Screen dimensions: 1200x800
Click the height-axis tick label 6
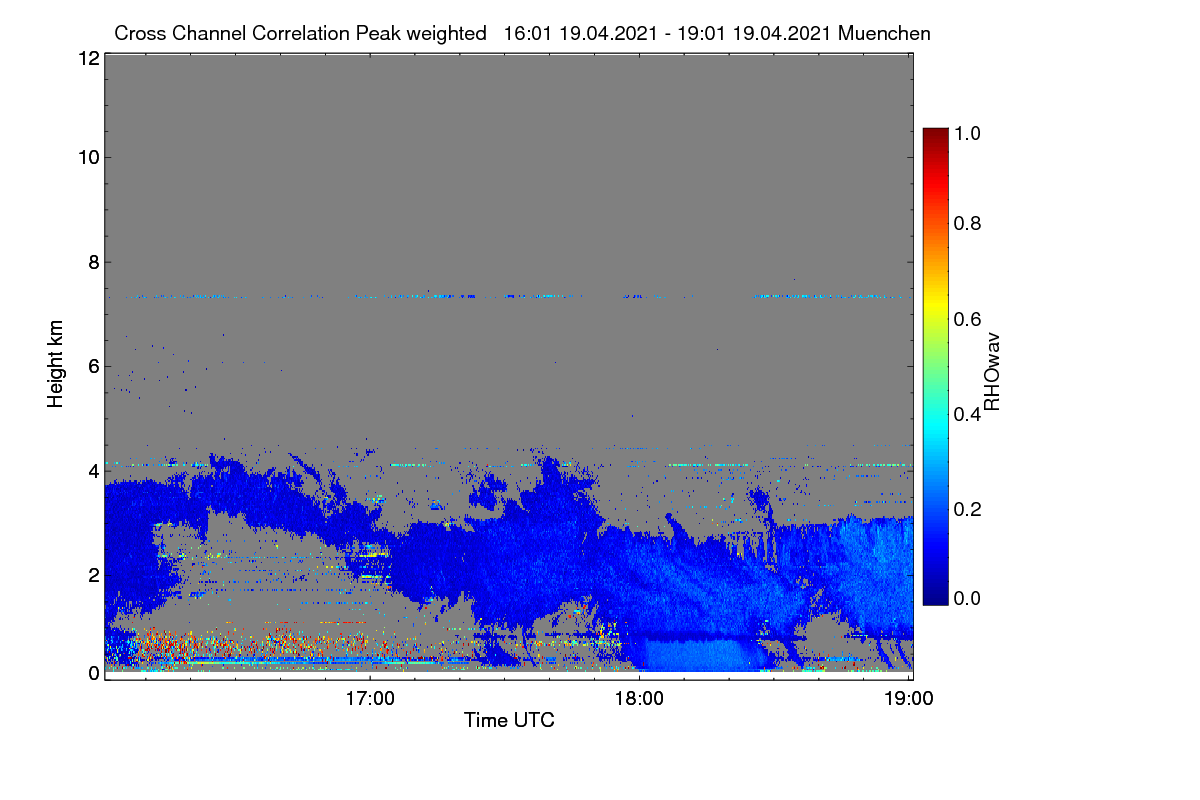click(x=92, y=366)
